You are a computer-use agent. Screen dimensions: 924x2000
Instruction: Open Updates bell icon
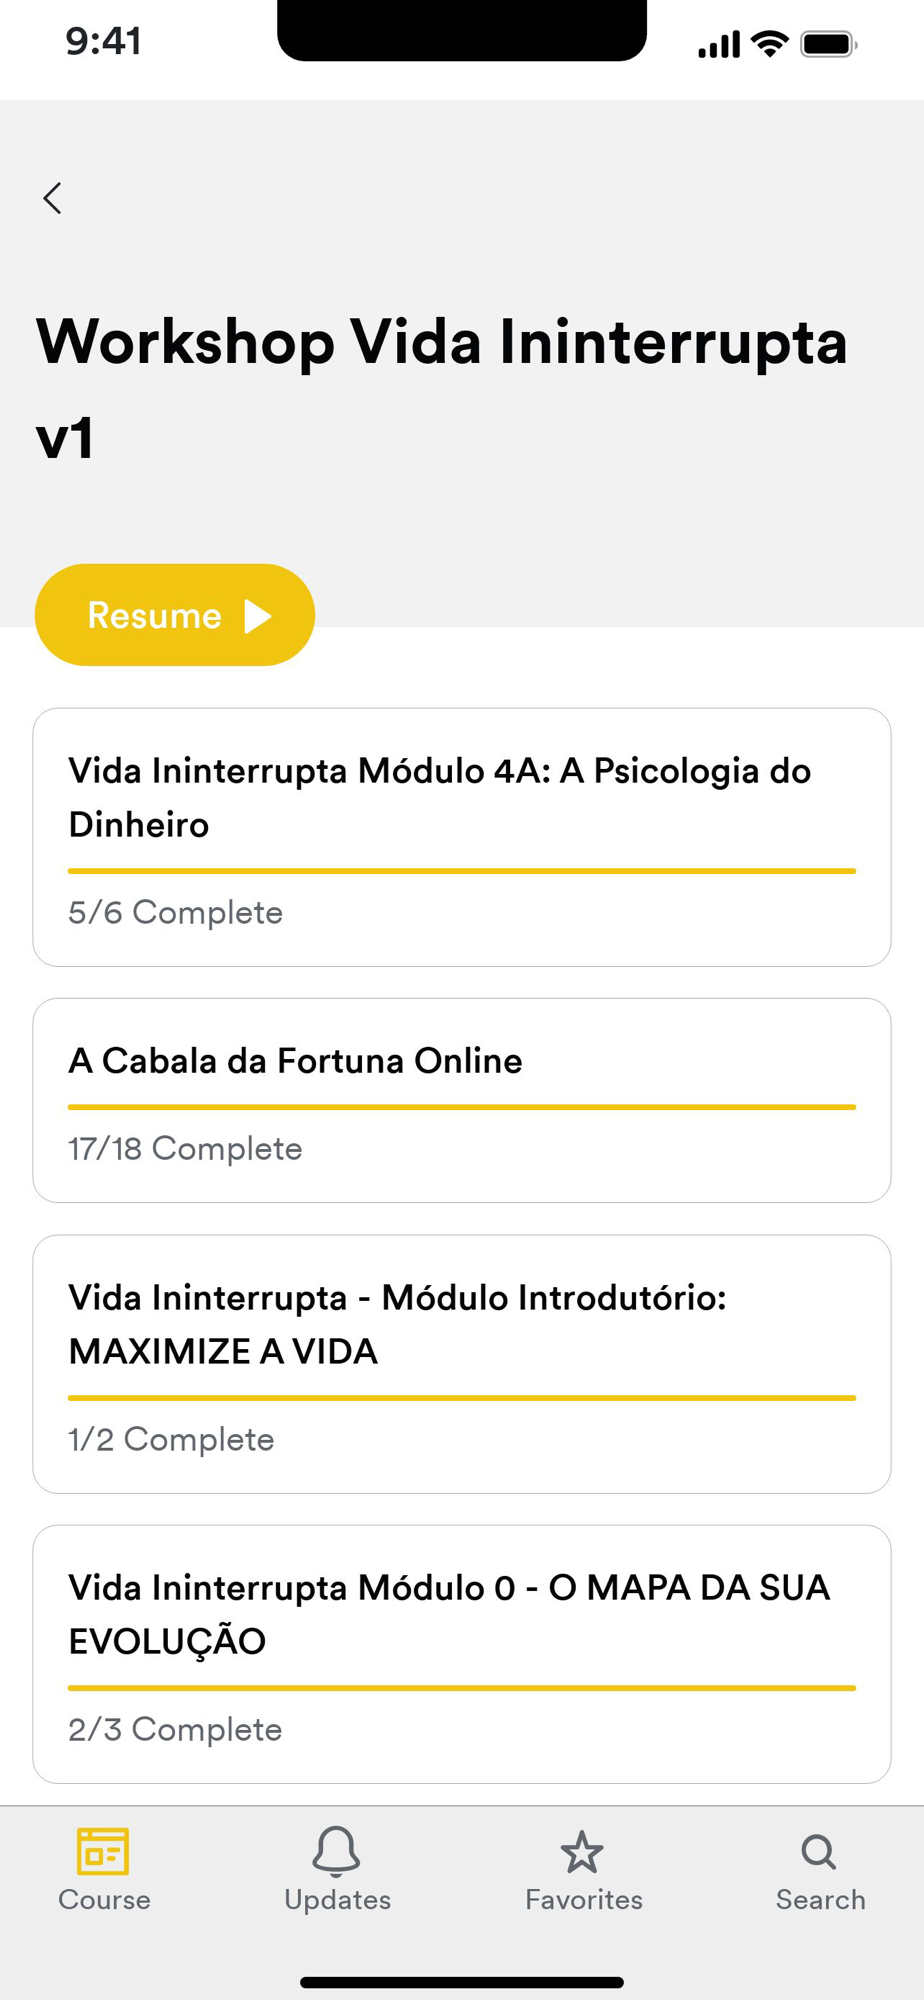(336, 1851)
